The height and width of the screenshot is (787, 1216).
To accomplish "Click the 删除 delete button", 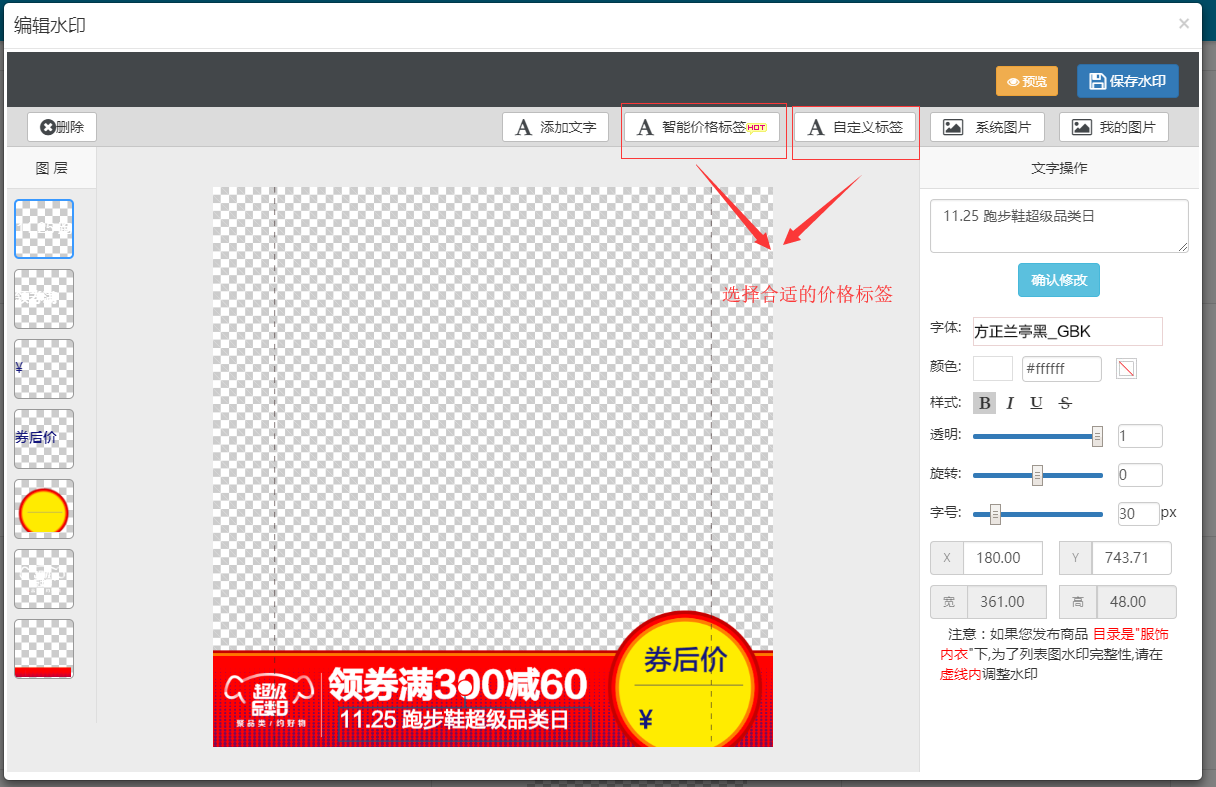I will coord(62,127).
